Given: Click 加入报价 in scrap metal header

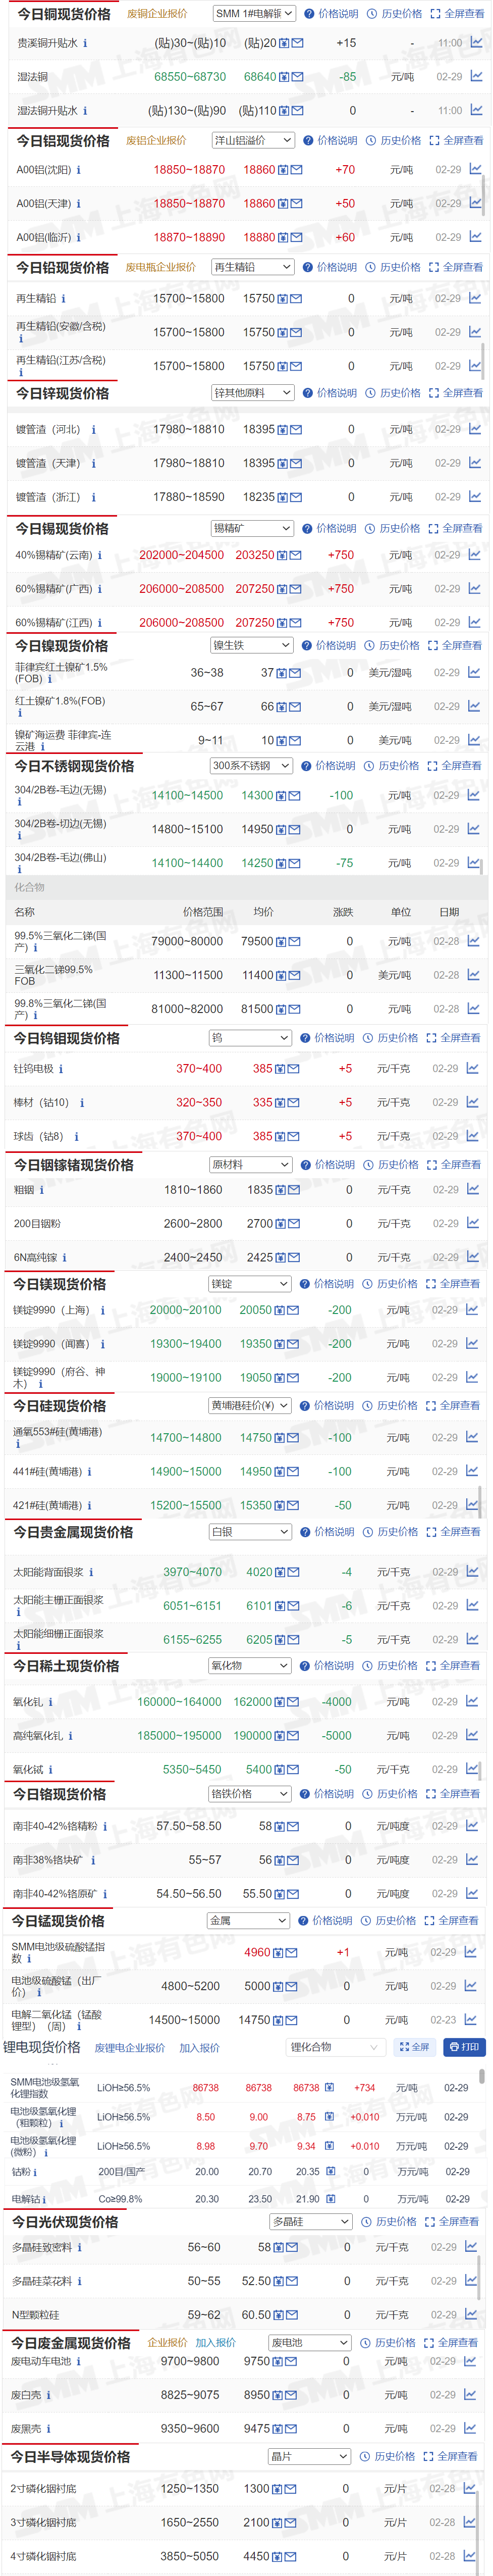Looking at the screenshot, I should [x=215, y=2342].
